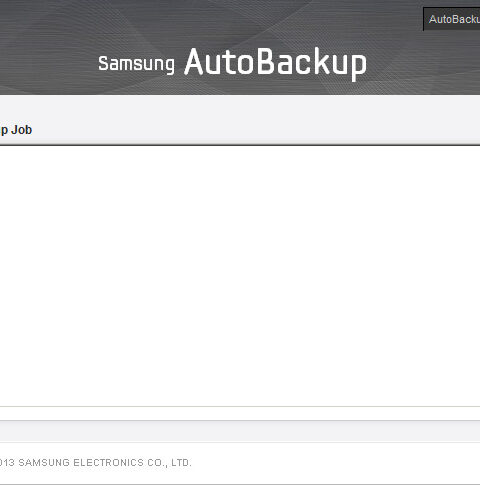Click the copyright year in the footer
The height and width of the screenshot is (485, 480).
(7, 463)
